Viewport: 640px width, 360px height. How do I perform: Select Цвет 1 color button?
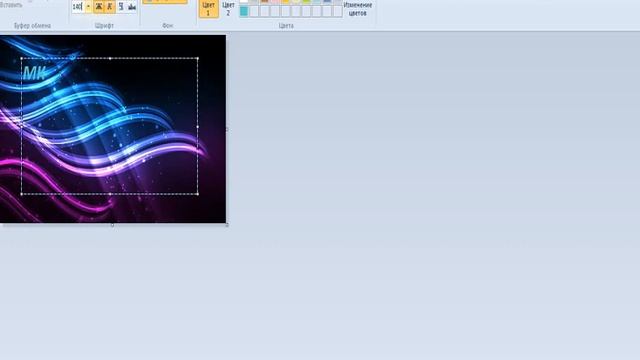pyautogui.click(x=209, y=9)
